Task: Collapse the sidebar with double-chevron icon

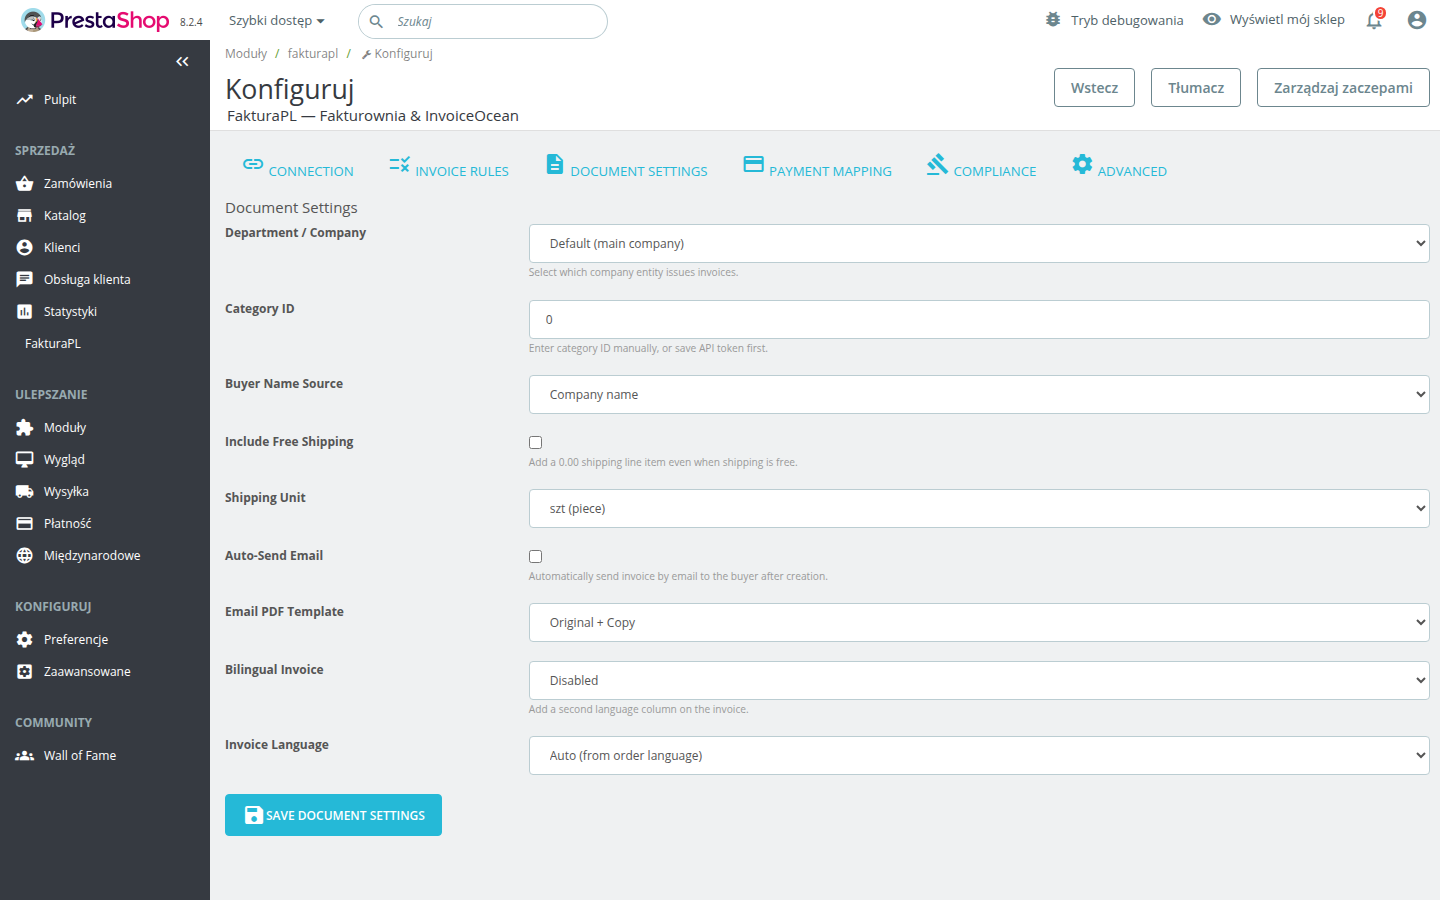Action: pos(182,62)
